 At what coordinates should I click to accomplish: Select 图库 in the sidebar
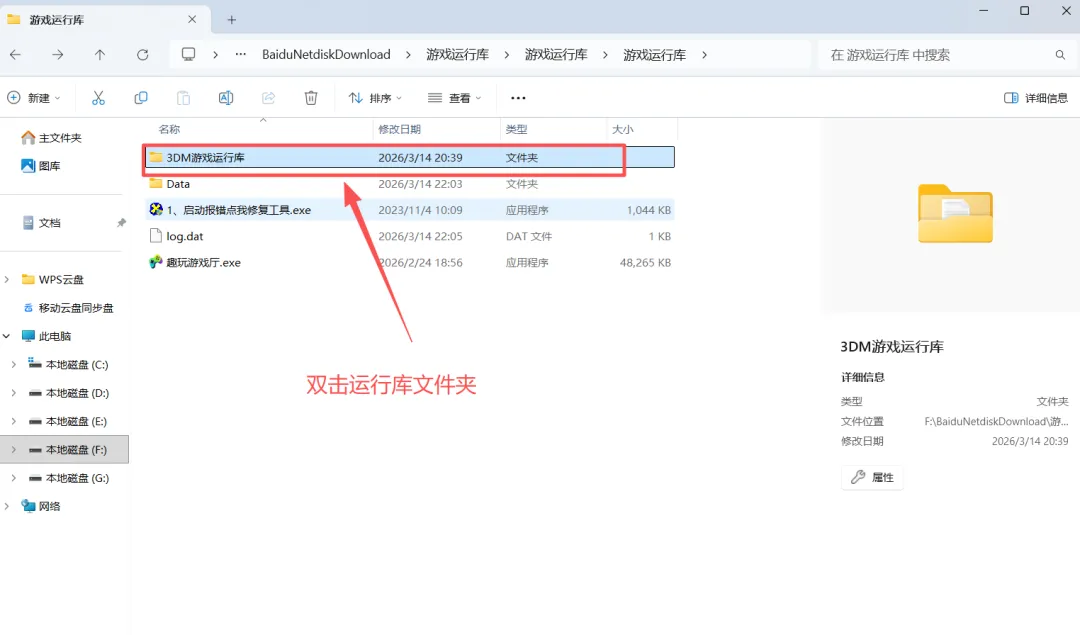[x=49, y=166]
